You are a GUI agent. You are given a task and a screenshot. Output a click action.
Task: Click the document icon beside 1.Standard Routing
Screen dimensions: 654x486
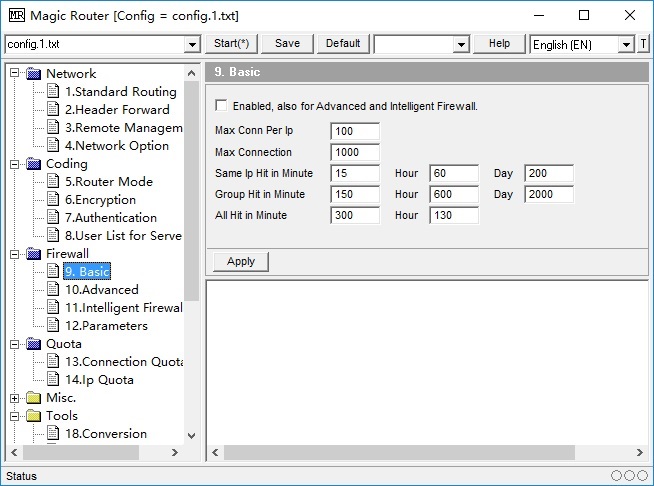[x=53, y=91]
